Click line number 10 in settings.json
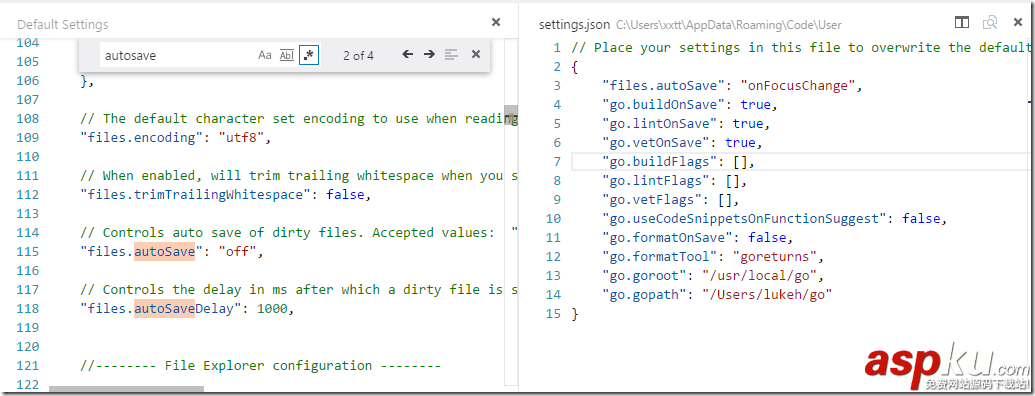Viewport: 1035px width, 396px height. click(553, 218)
